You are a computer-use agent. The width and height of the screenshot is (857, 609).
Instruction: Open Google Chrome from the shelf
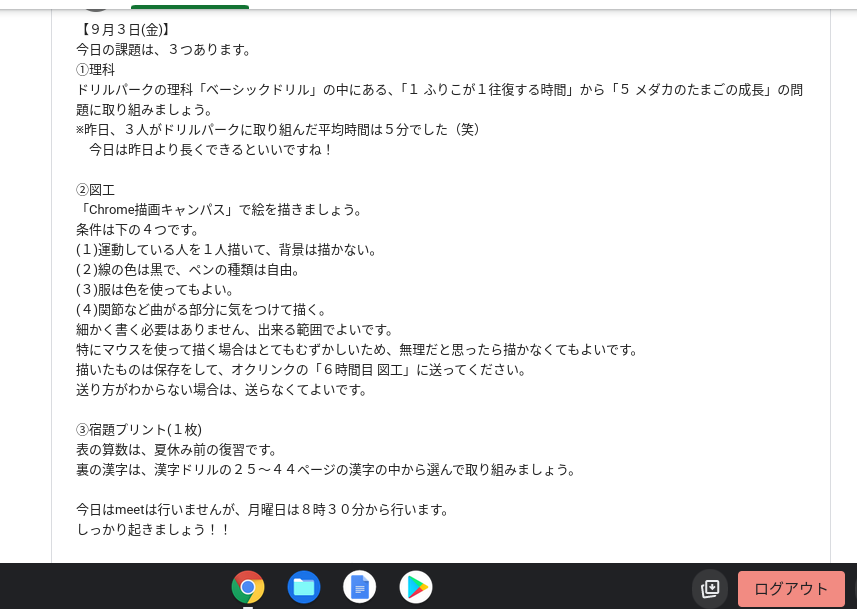248,587
